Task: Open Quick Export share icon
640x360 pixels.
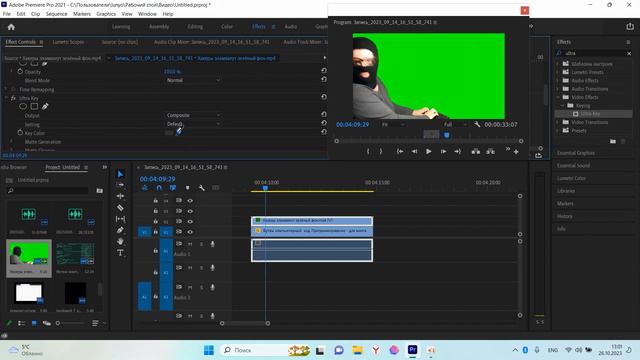Action: 630,26
